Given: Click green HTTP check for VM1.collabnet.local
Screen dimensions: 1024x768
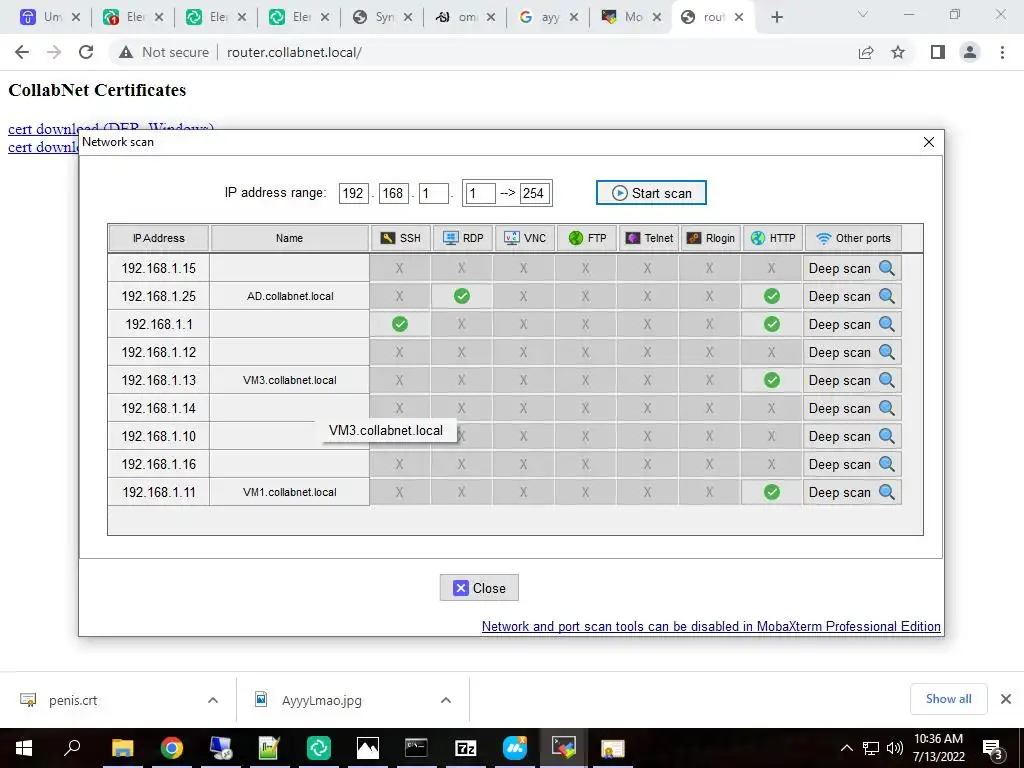Looking at the screenshot, I should coord(772,492).
